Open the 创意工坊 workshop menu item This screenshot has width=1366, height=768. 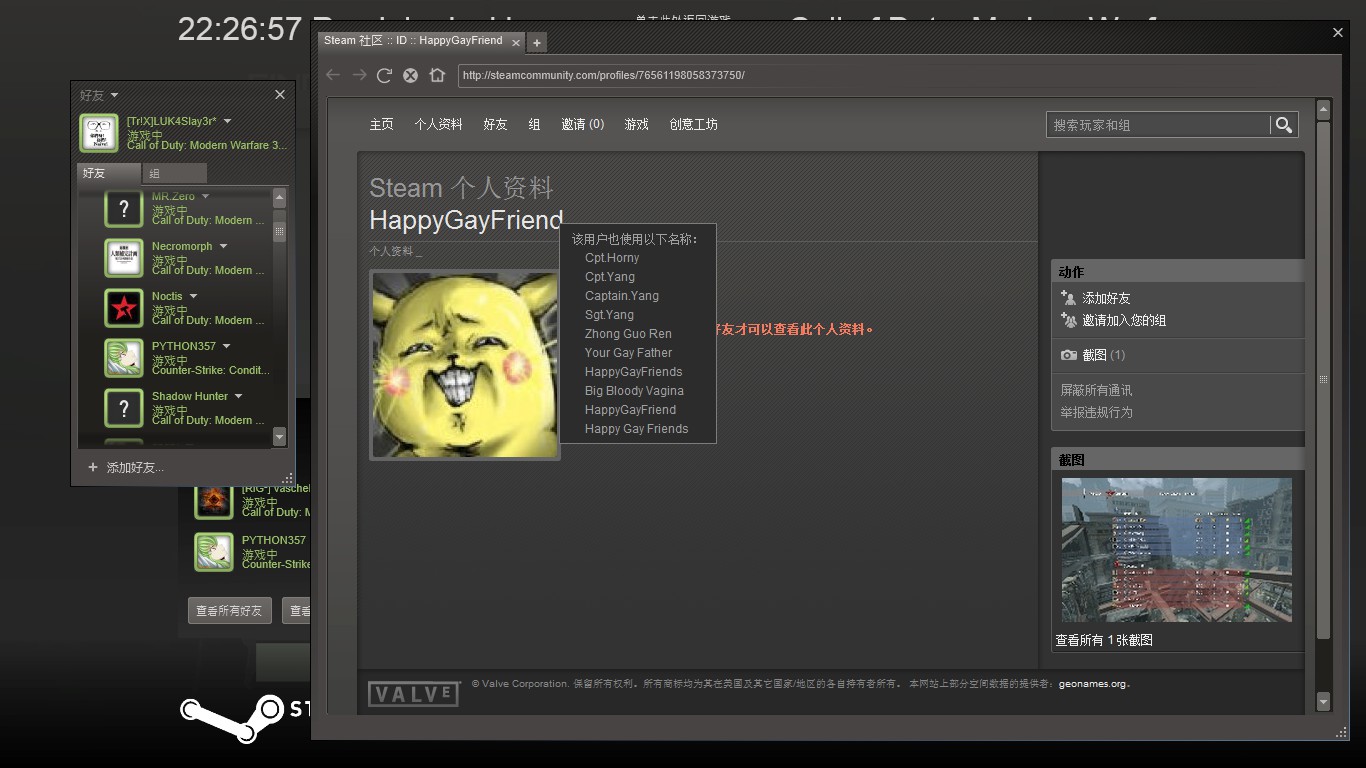(x=693, y=125)
